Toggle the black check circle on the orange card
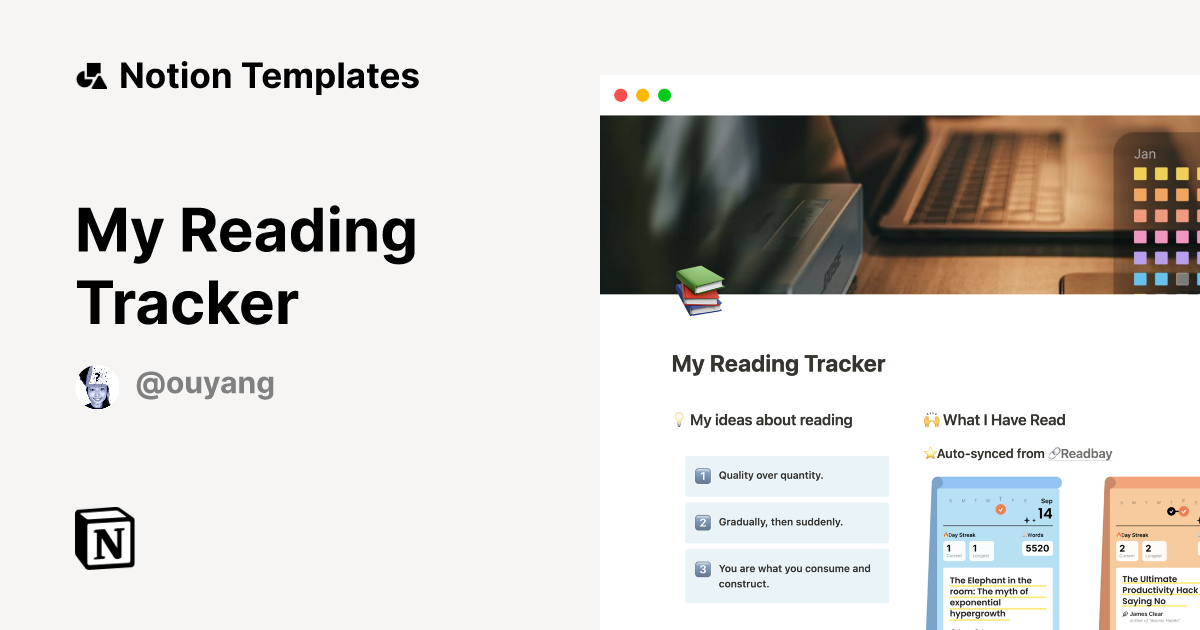 pyautogui.click(x=1171, y=512)
